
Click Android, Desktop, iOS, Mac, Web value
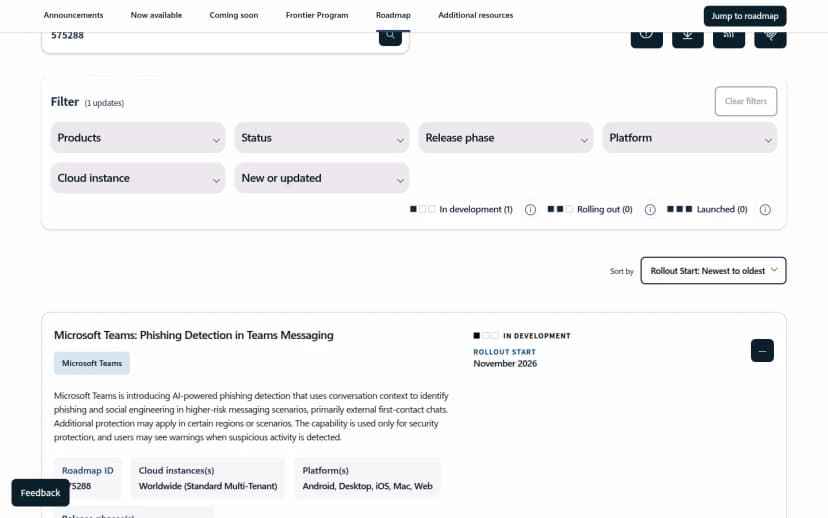(368, 486)
